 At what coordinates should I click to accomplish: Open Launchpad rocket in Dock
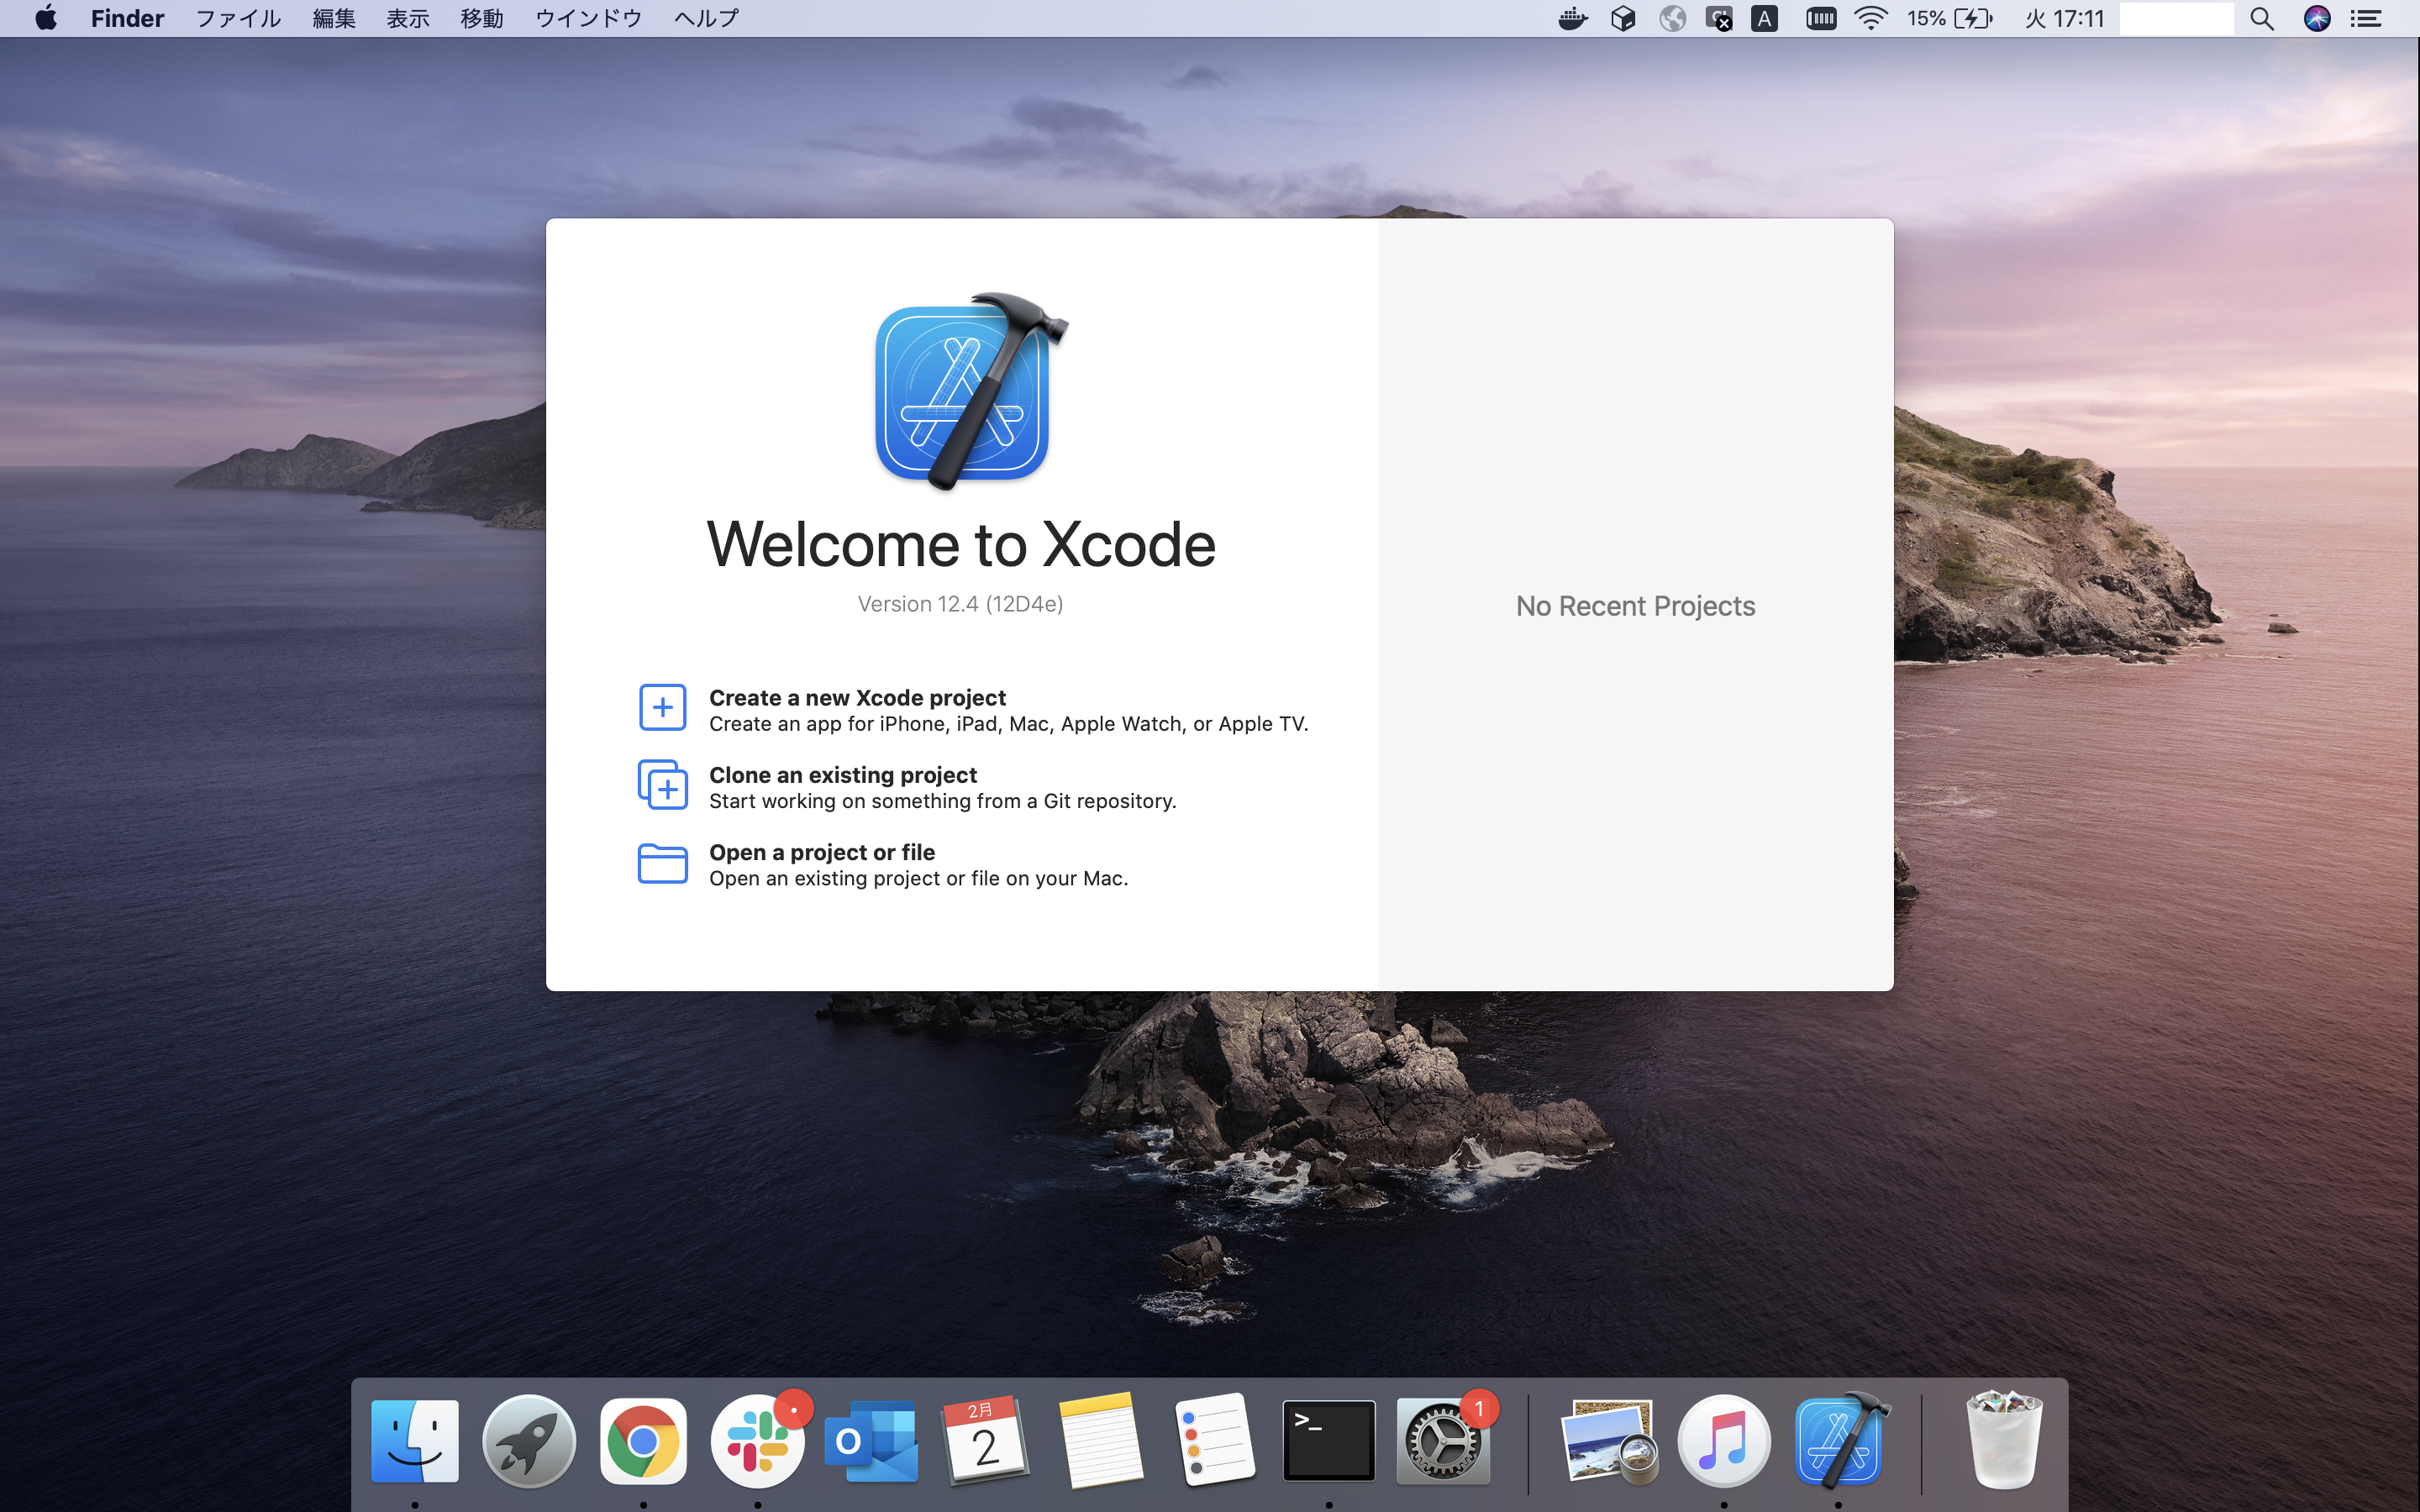(529, 1440)
